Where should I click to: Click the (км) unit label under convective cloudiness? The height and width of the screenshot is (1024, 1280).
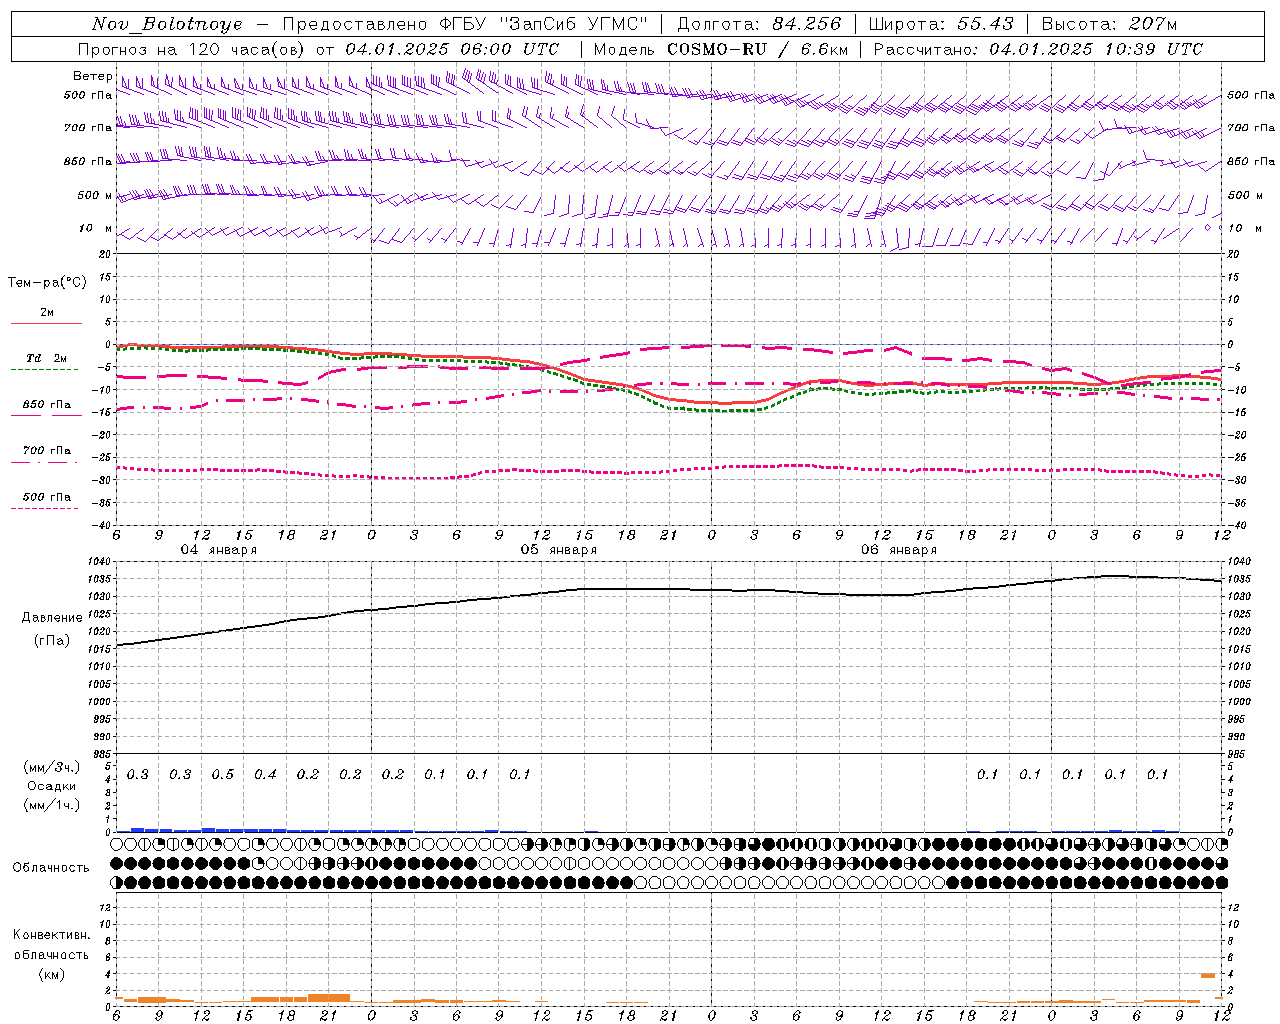51,974
